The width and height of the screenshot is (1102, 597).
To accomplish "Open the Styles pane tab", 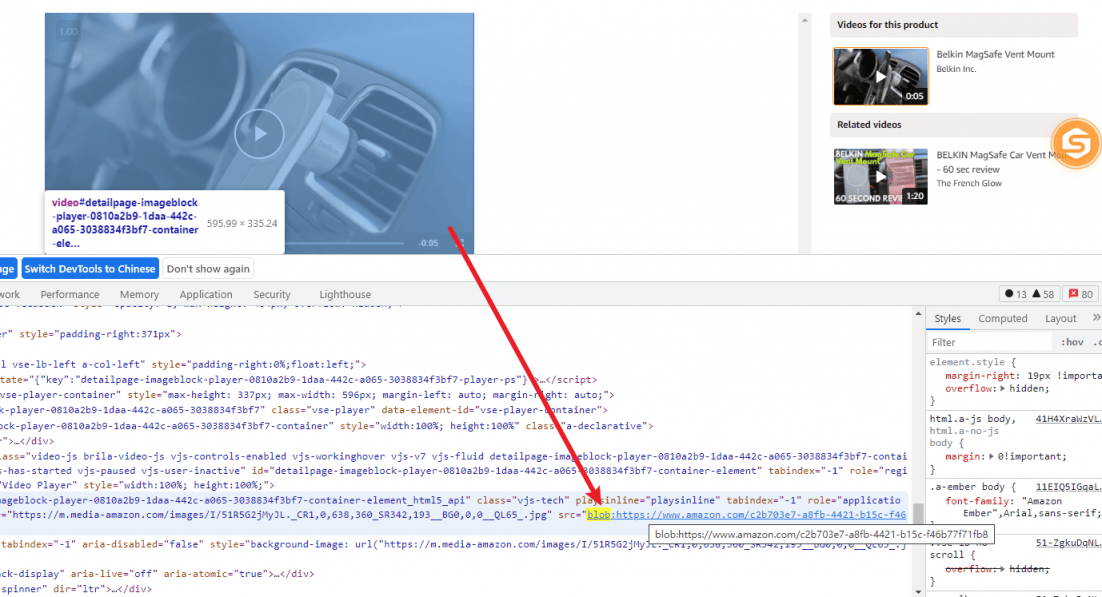I will coord(947,319).
